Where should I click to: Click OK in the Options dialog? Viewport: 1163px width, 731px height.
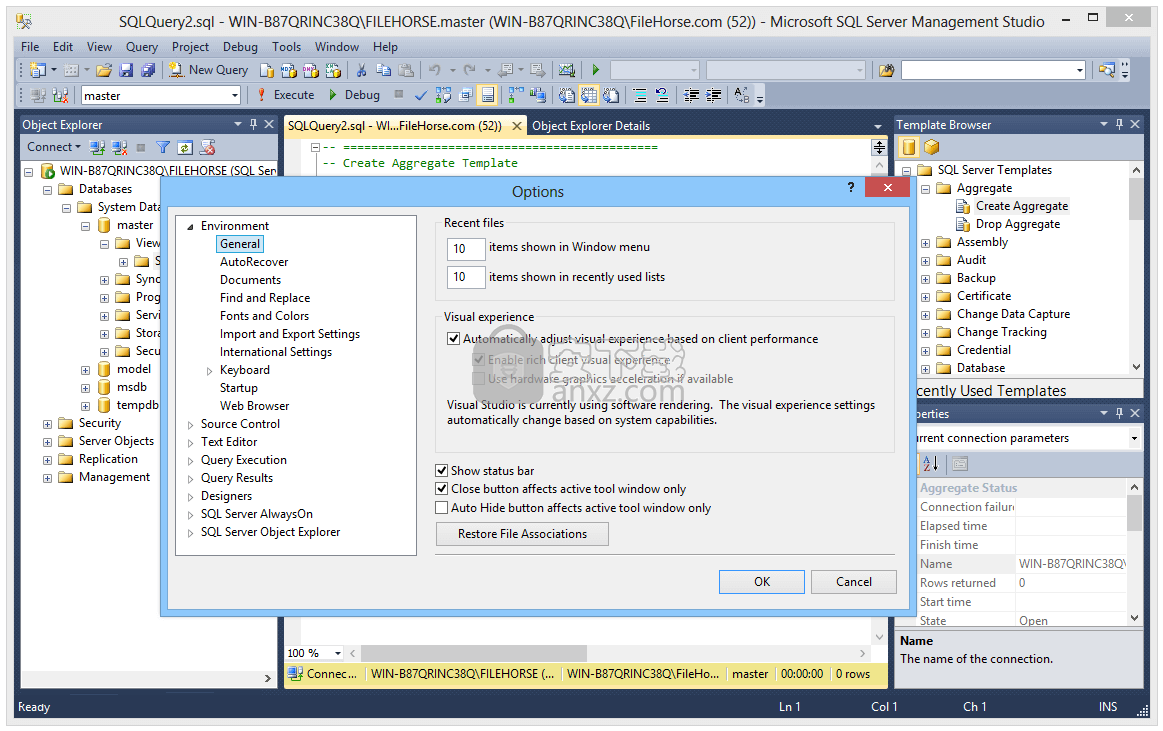point(762,582)
